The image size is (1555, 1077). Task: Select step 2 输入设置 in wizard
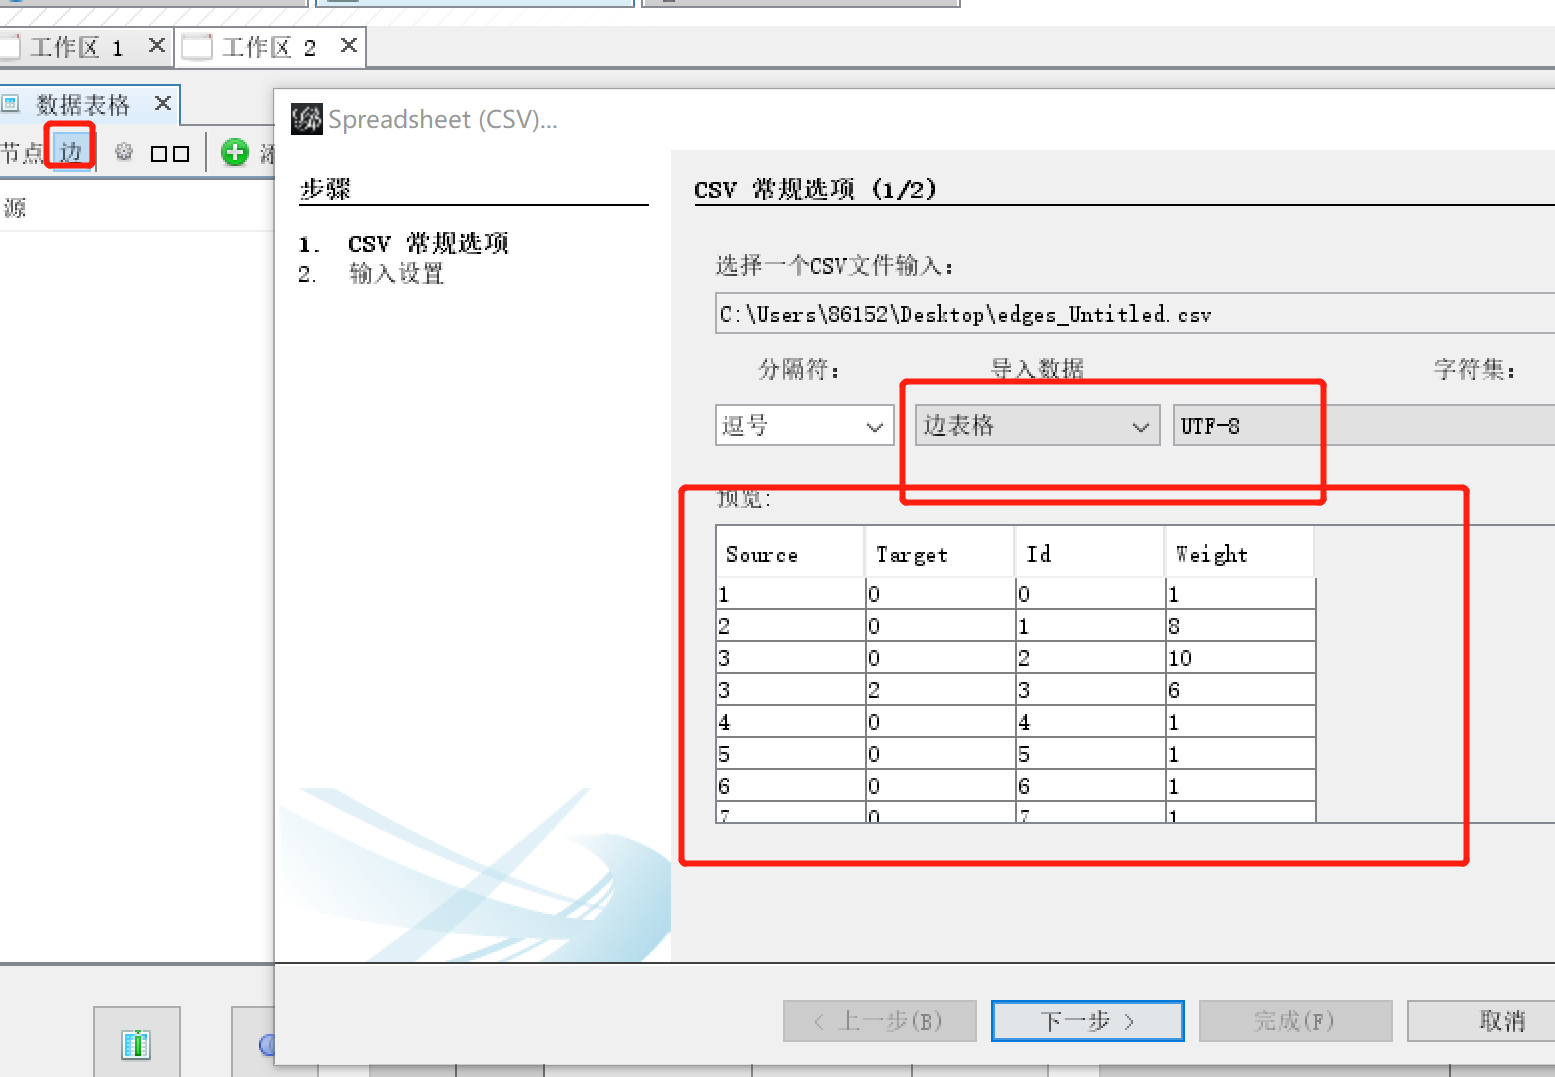coord(396,273)
